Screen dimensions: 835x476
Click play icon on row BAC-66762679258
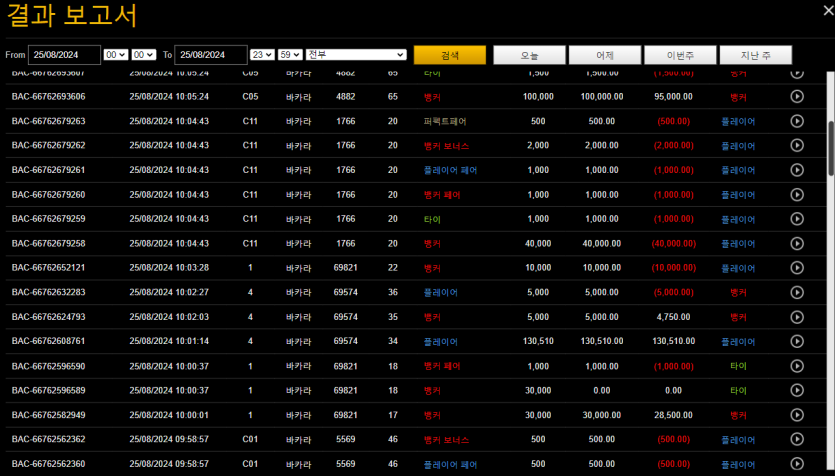(797, 243)
